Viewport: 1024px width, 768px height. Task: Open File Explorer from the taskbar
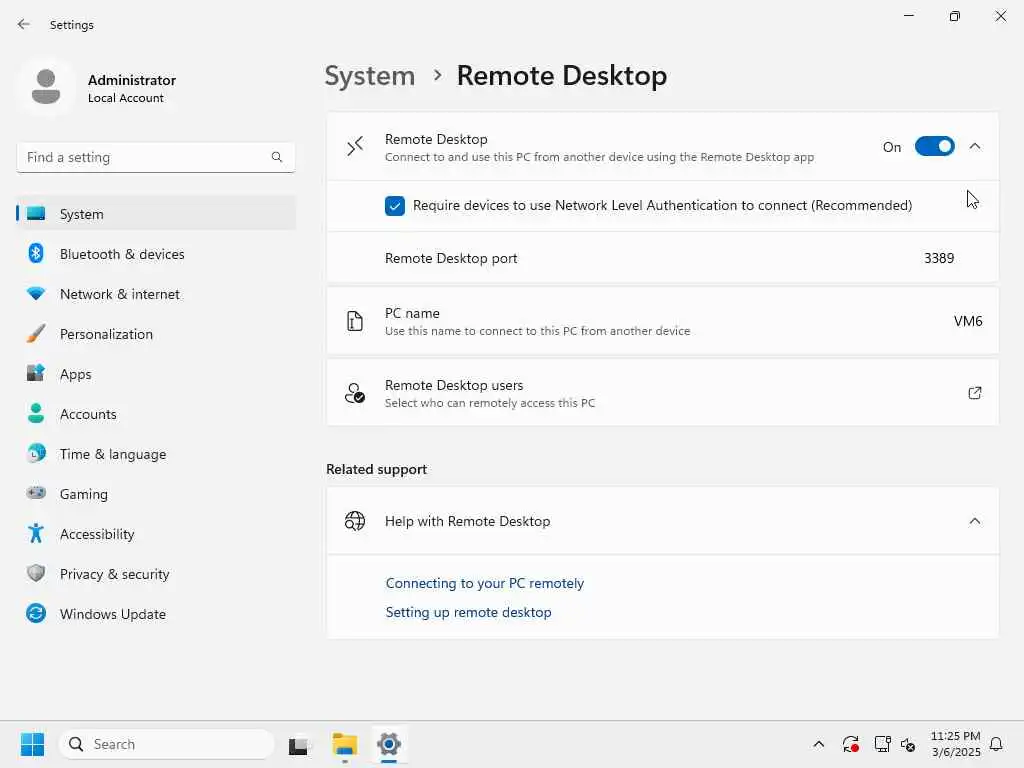tap(344, 744)
